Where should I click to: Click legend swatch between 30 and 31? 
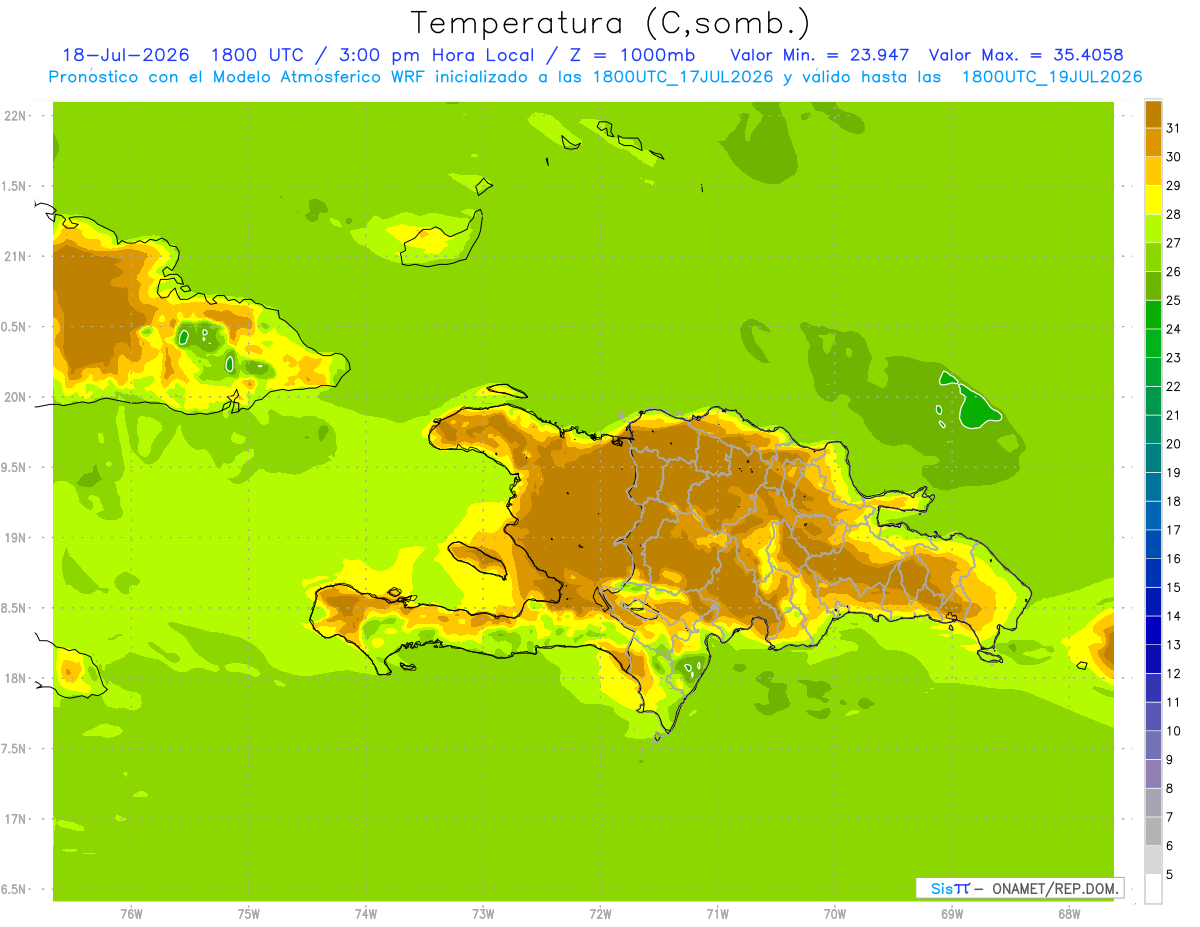[1153, 143]
